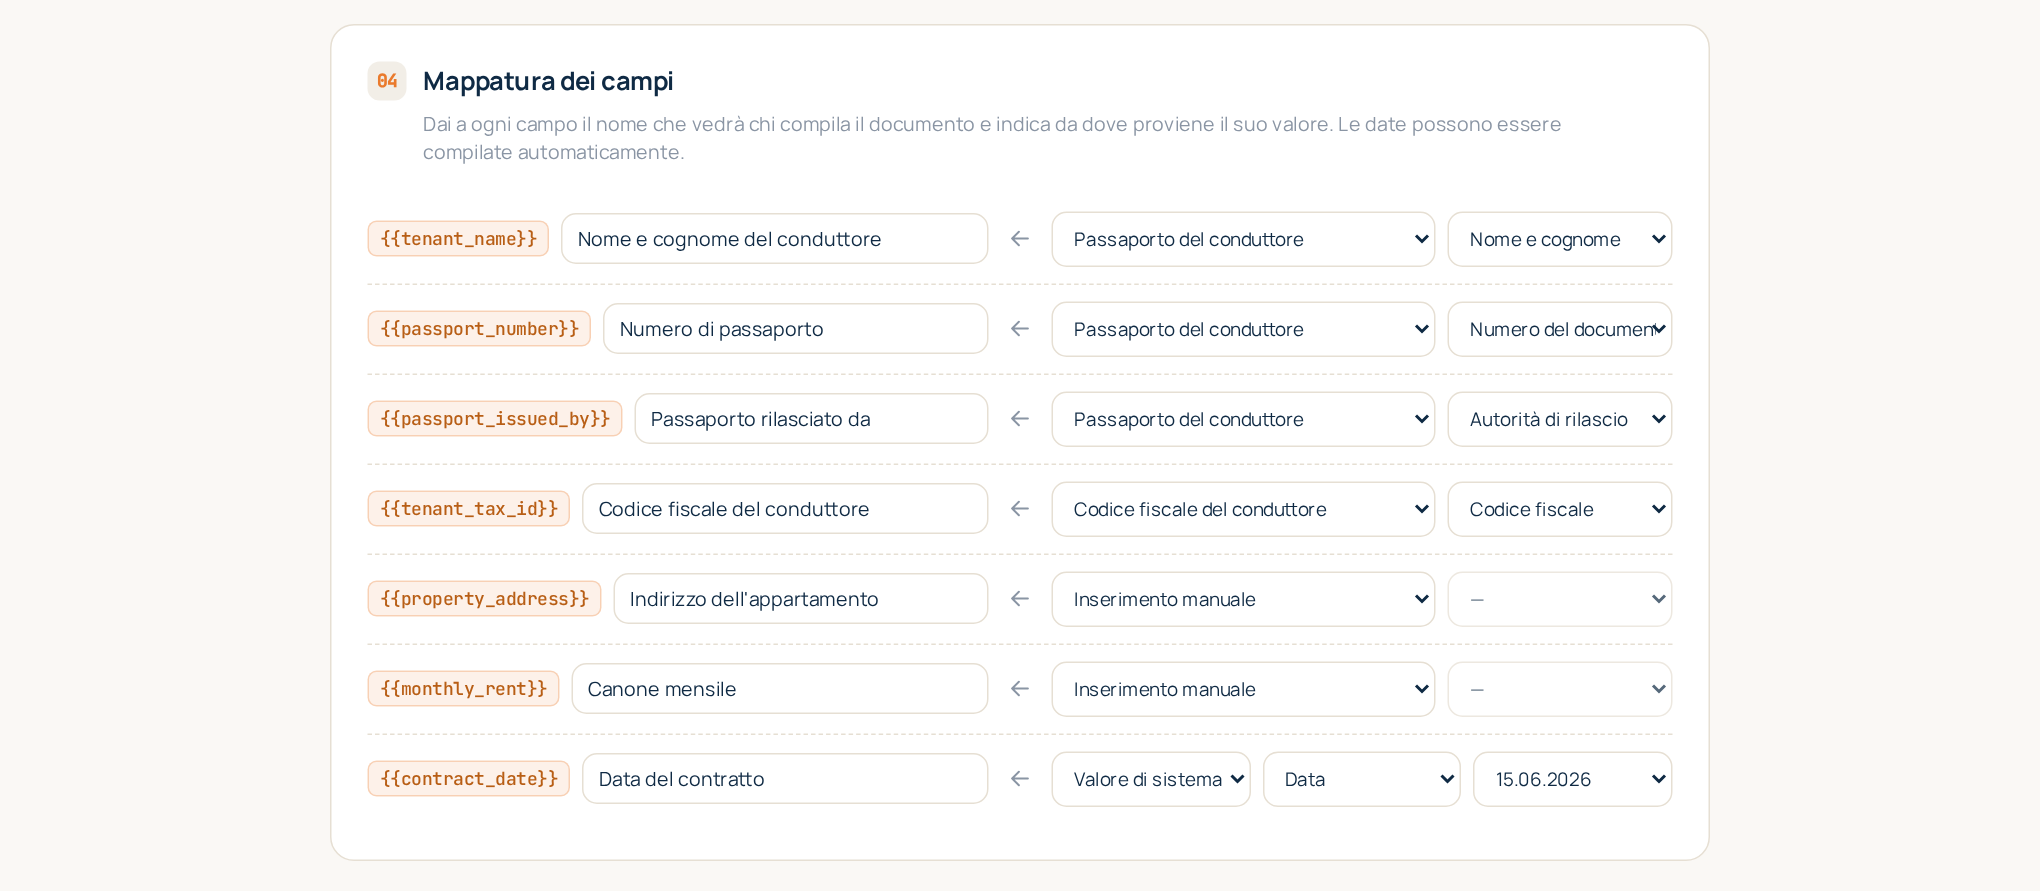Click the arrow icon in the tenant_tax_id row
2040x891 pixels.
[x=1020, y=509]
